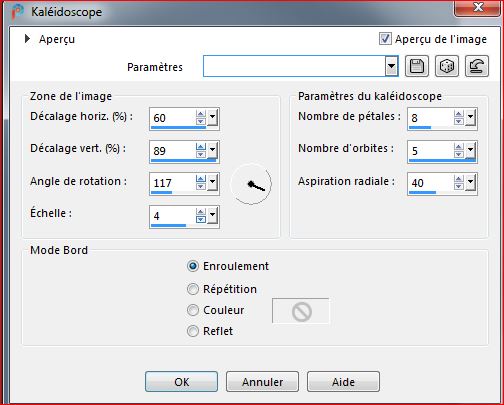
Task: Increase Décalage horiz. value with up arrow
Action: [x=201, y=114]
